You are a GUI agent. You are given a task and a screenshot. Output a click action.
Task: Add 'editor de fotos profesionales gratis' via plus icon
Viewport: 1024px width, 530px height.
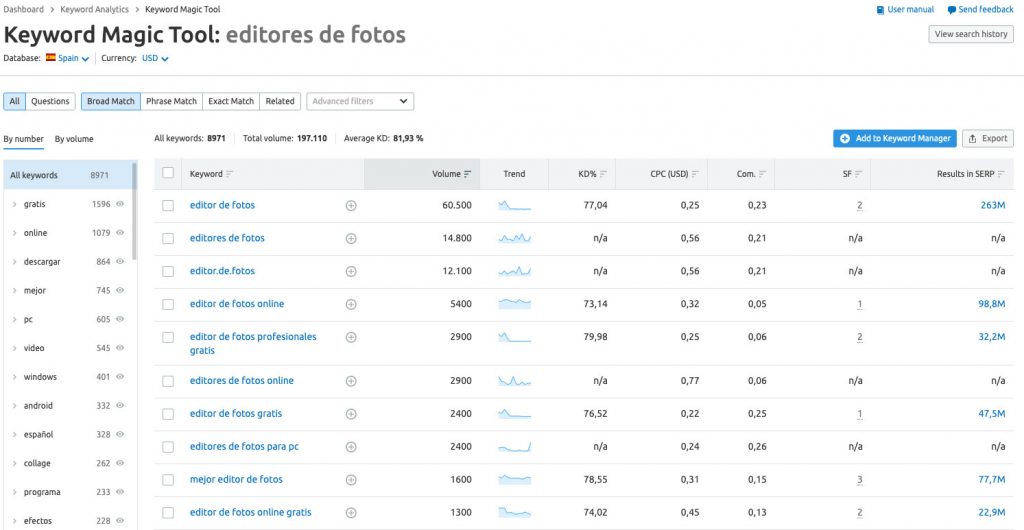(351, 337)
